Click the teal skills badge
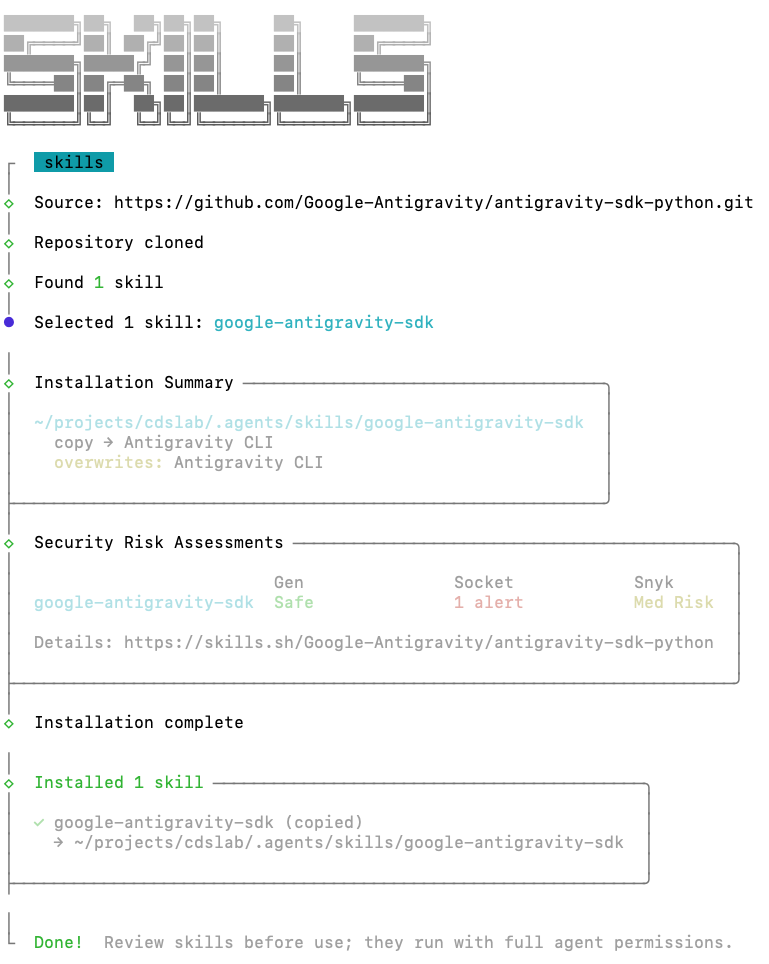 74,162
